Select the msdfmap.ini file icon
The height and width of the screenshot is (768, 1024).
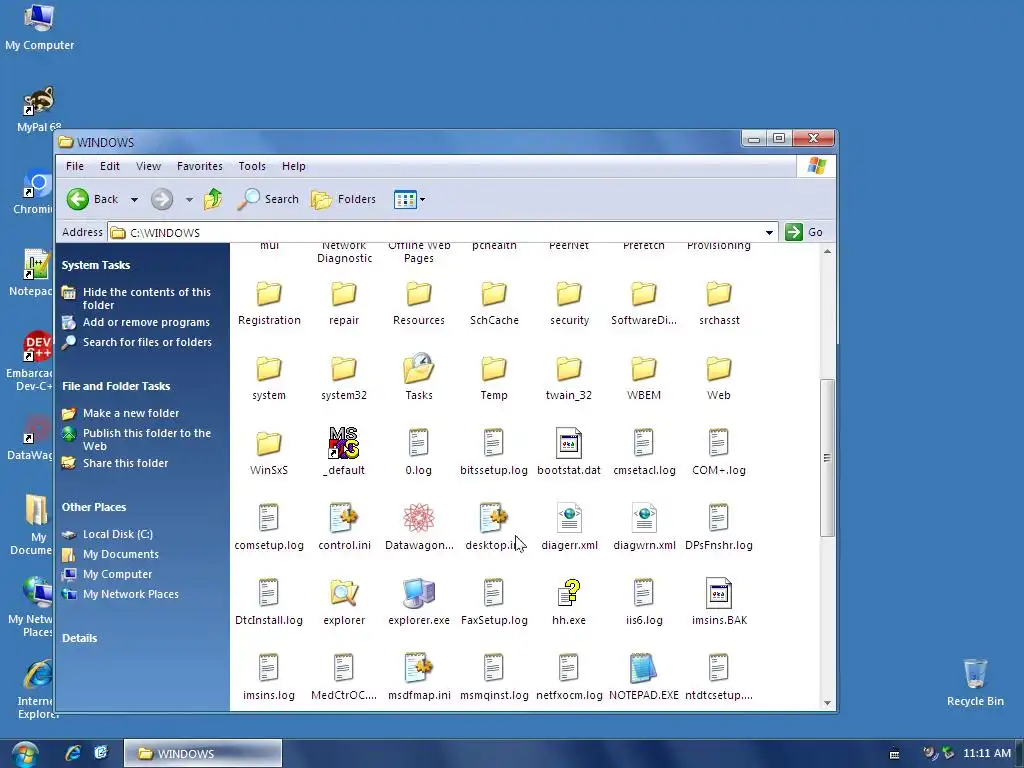(419, 668)
